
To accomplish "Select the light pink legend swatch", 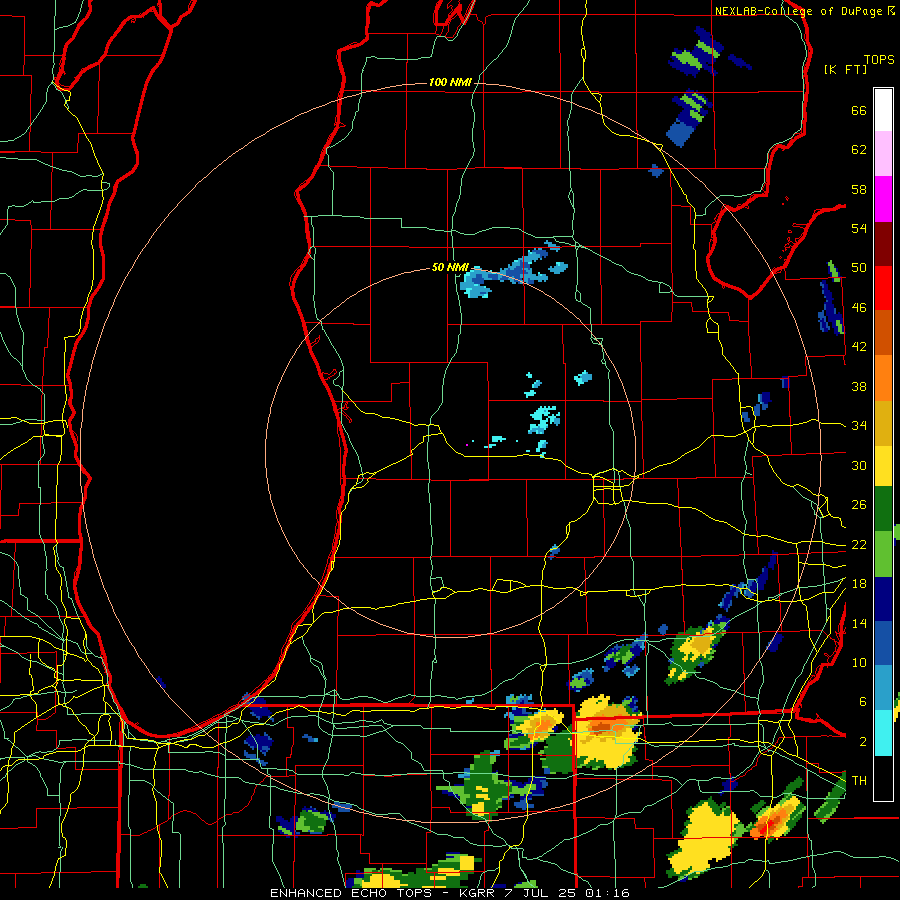I will coord(883,154).
